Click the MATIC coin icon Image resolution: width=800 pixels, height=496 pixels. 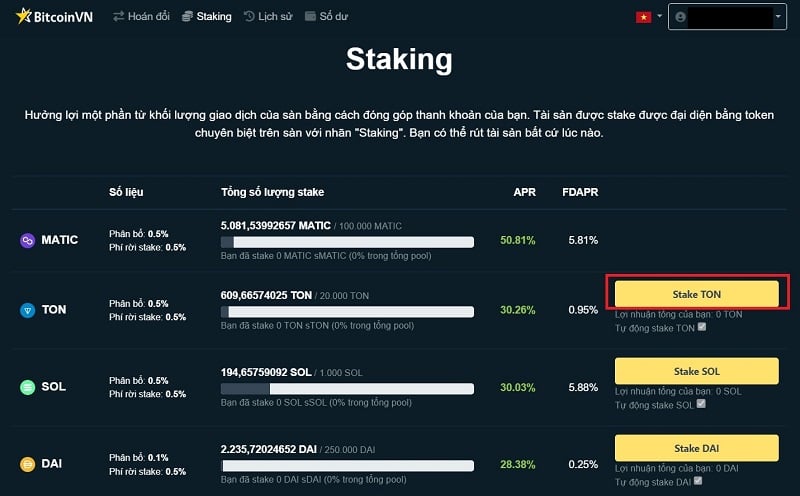(x=27, y=241)
